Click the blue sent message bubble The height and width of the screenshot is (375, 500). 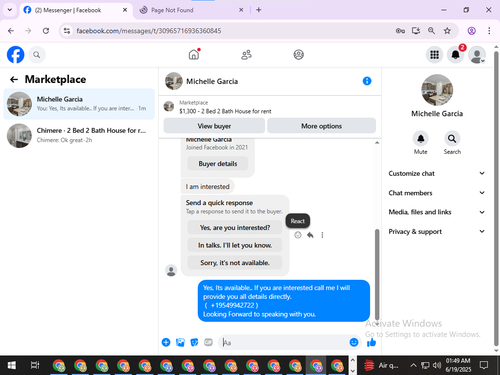284,301
